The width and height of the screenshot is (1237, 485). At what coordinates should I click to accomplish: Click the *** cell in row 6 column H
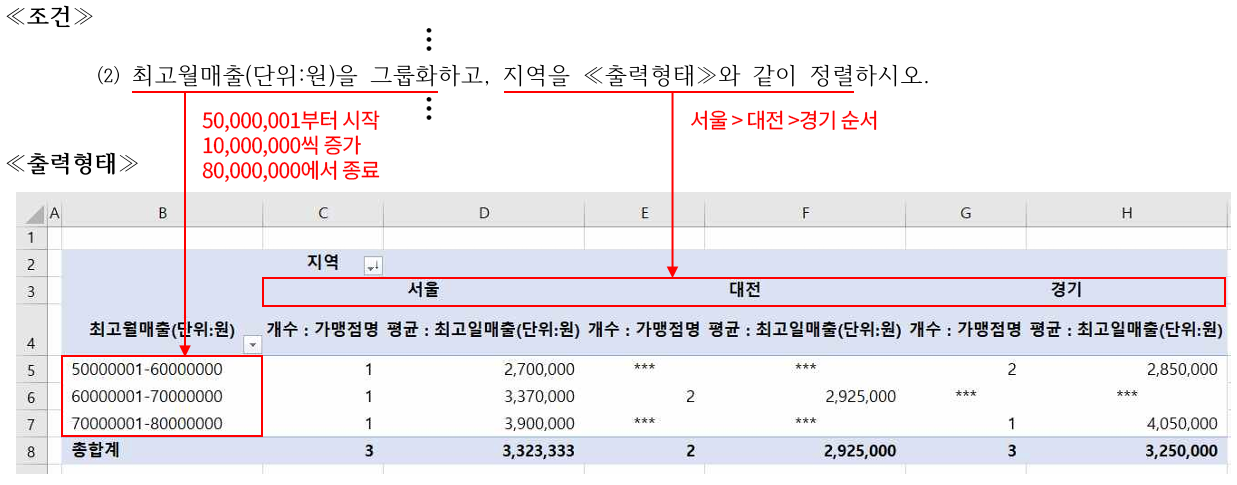[x=1127, y=395]
